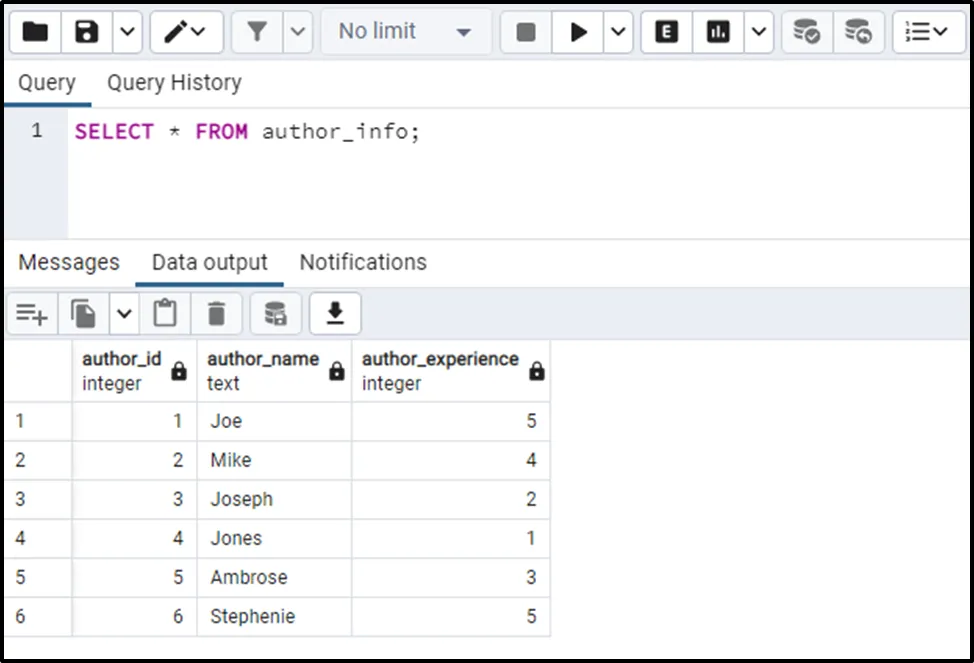
Task: Download results using the download arrow icon
Action: click(335, 315)
